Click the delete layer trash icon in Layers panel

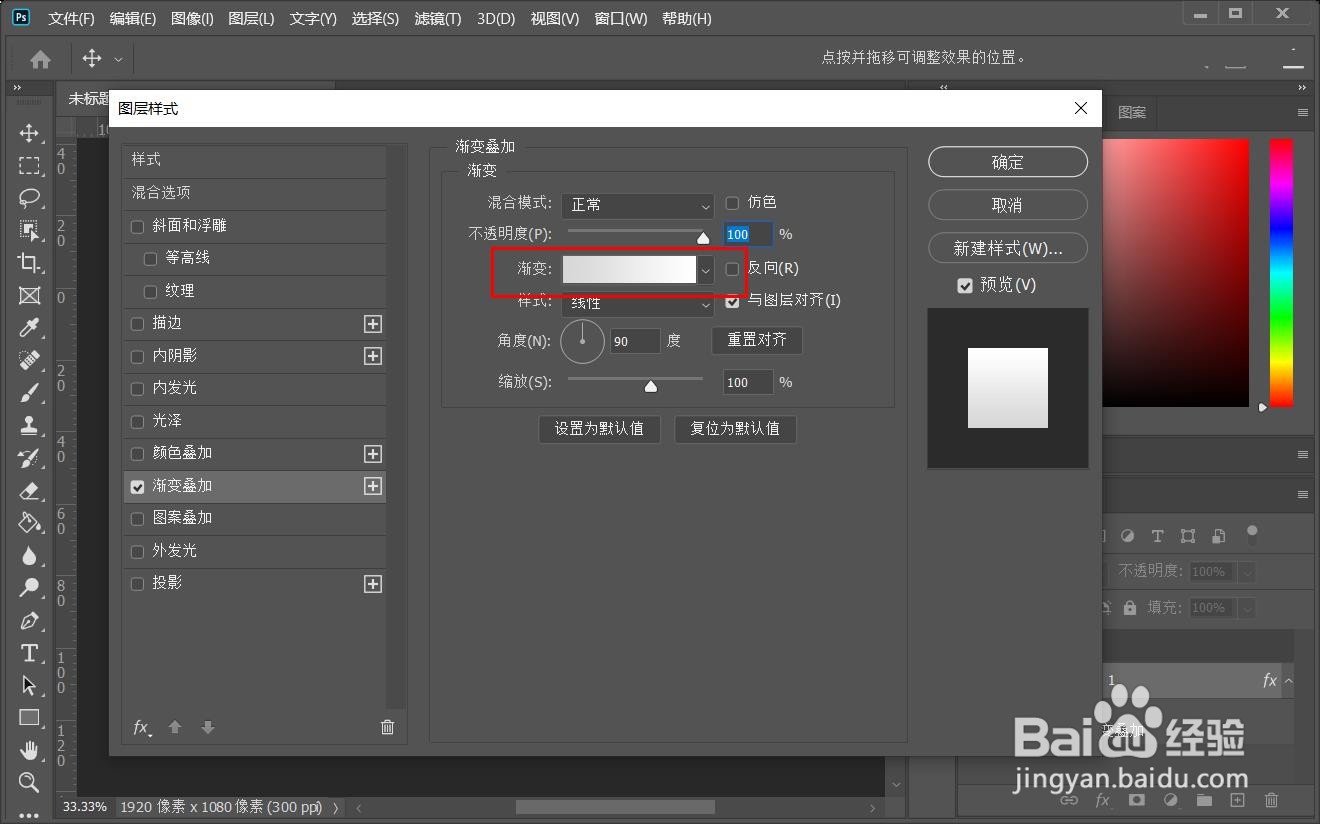click(x=1272, y=800)
